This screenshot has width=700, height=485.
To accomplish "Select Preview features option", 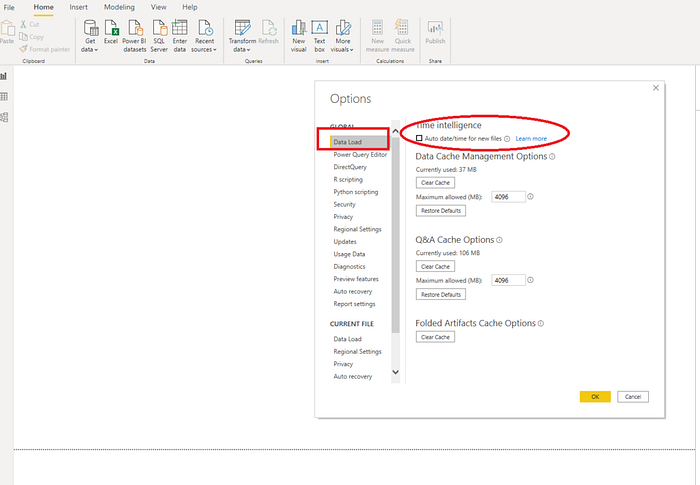I will 356,279.
